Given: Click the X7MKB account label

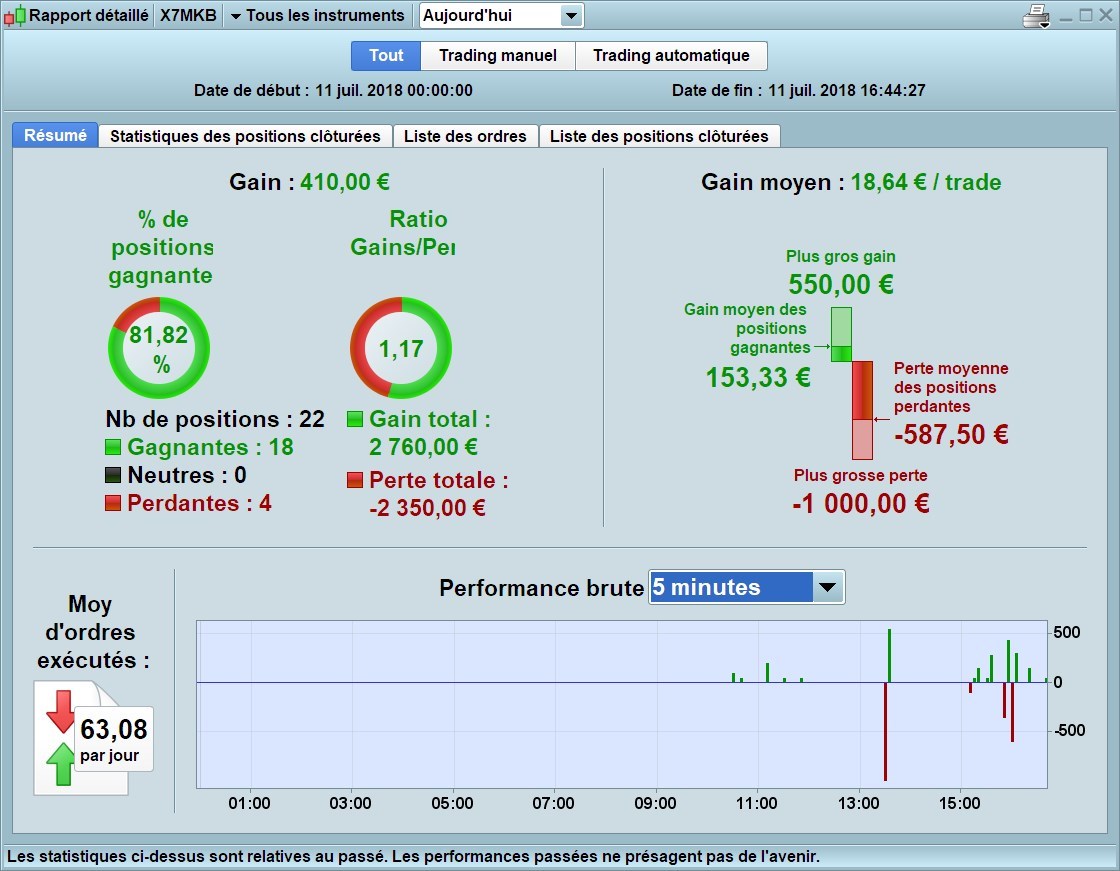Looking at the screenshot, I should click(x=188, y=15).
